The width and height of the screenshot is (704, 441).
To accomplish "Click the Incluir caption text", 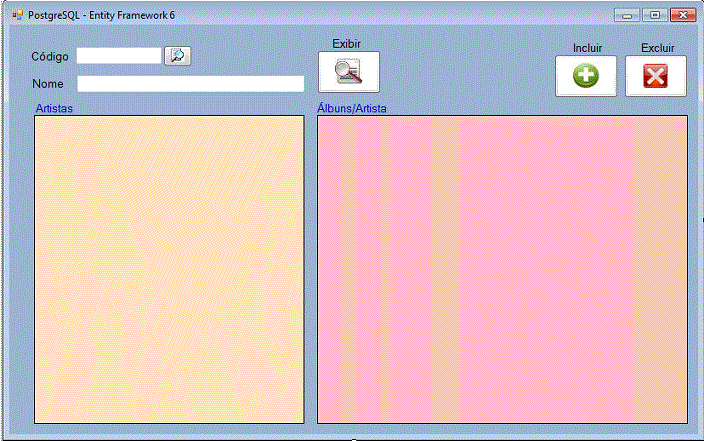I will point(587,48).
